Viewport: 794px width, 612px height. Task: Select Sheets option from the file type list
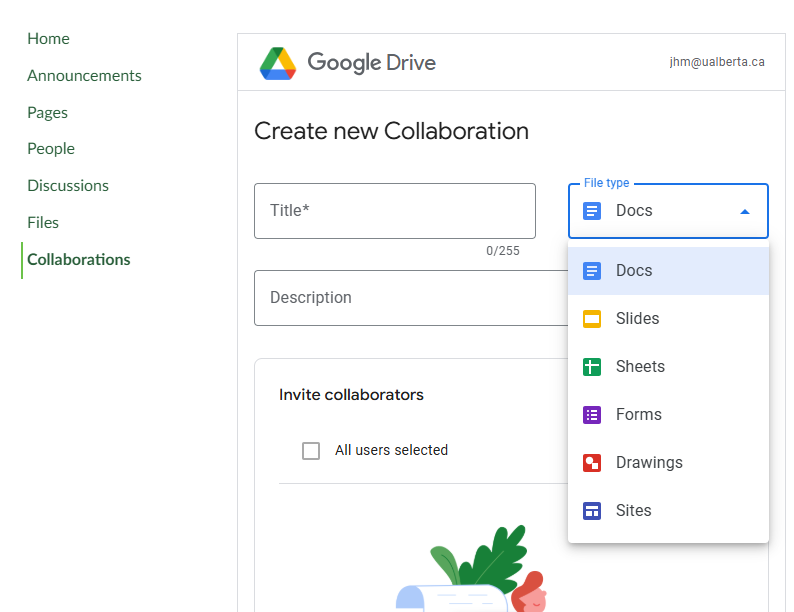coord(640,367)
